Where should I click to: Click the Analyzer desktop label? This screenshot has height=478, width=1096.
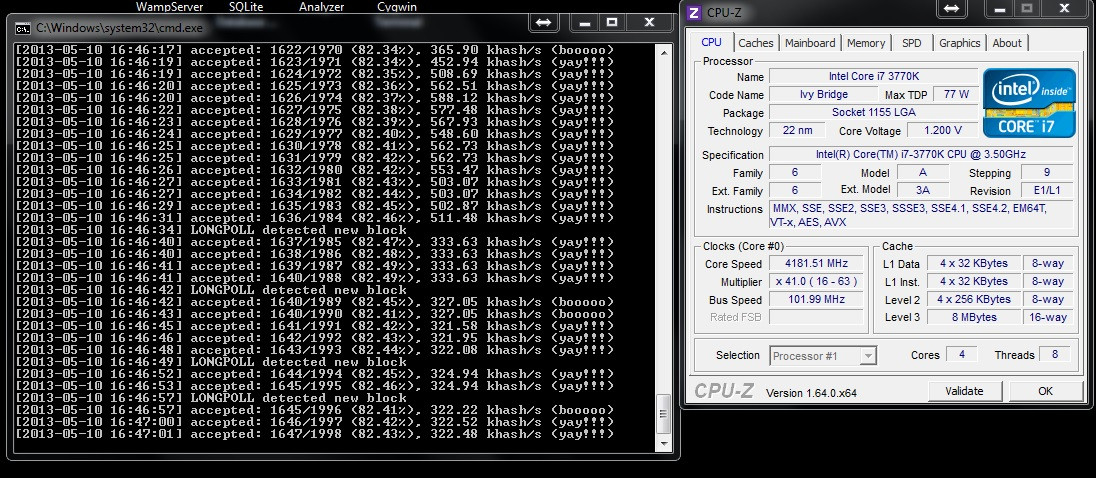(322, 6)
